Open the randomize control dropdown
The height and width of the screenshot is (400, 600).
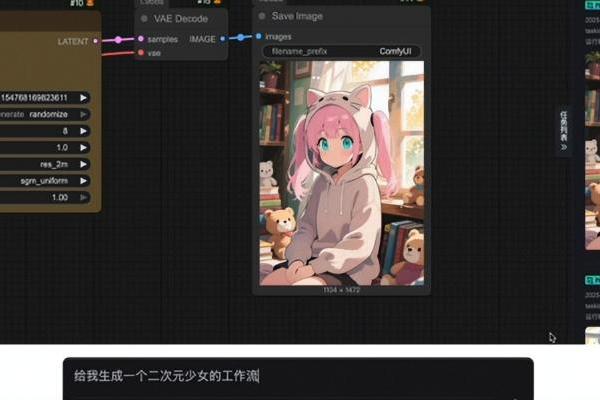pyautogui.click(x=83, y=114)
